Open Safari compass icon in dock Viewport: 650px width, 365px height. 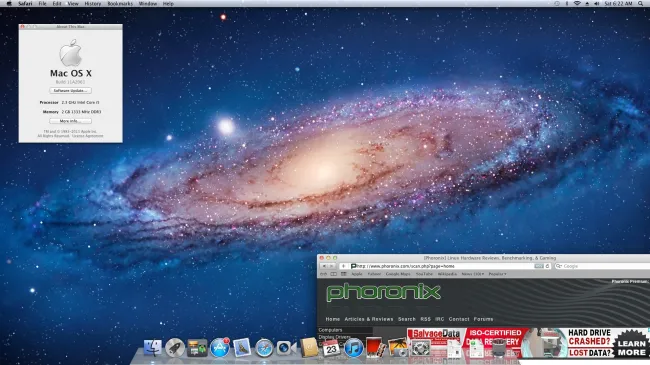pyautogui.click(x=264, y=348)
